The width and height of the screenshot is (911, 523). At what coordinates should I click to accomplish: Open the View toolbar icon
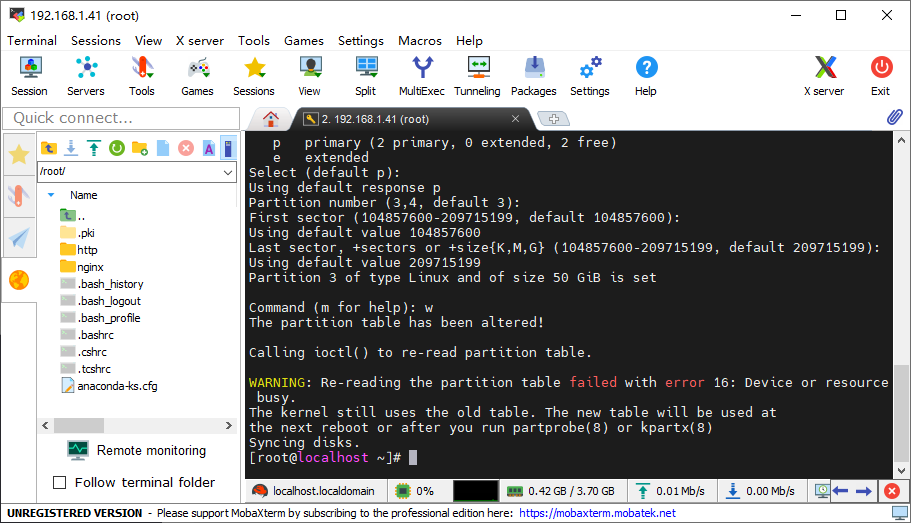pos(310,76)
